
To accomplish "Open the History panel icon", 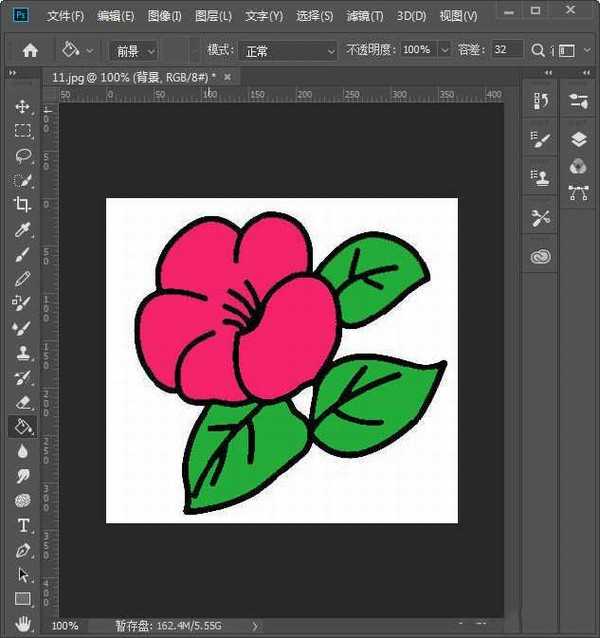I will tap(541, 101).
